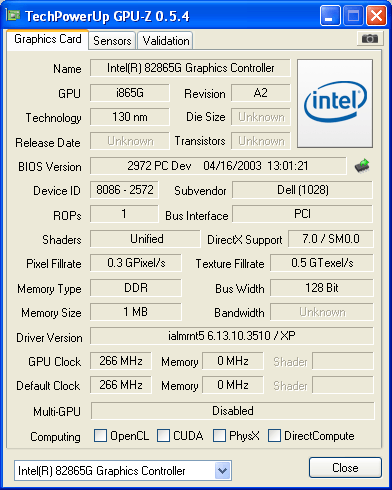392x490 pixels.
Task: Click the Bus Interface field showing PCI
Action: point(302,214)
